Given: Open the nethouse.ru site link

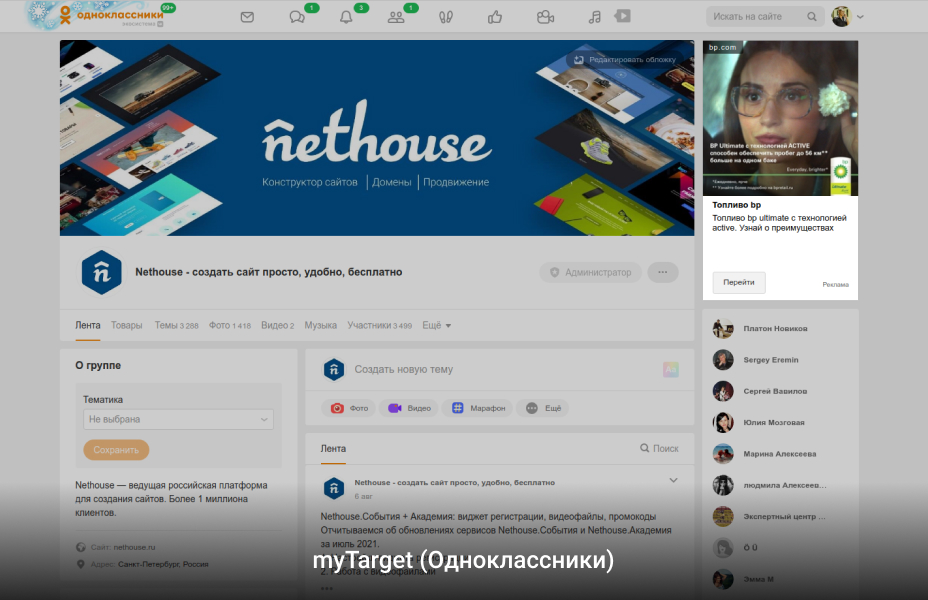Looking at the screenshot, I should (x=134, y=547).
